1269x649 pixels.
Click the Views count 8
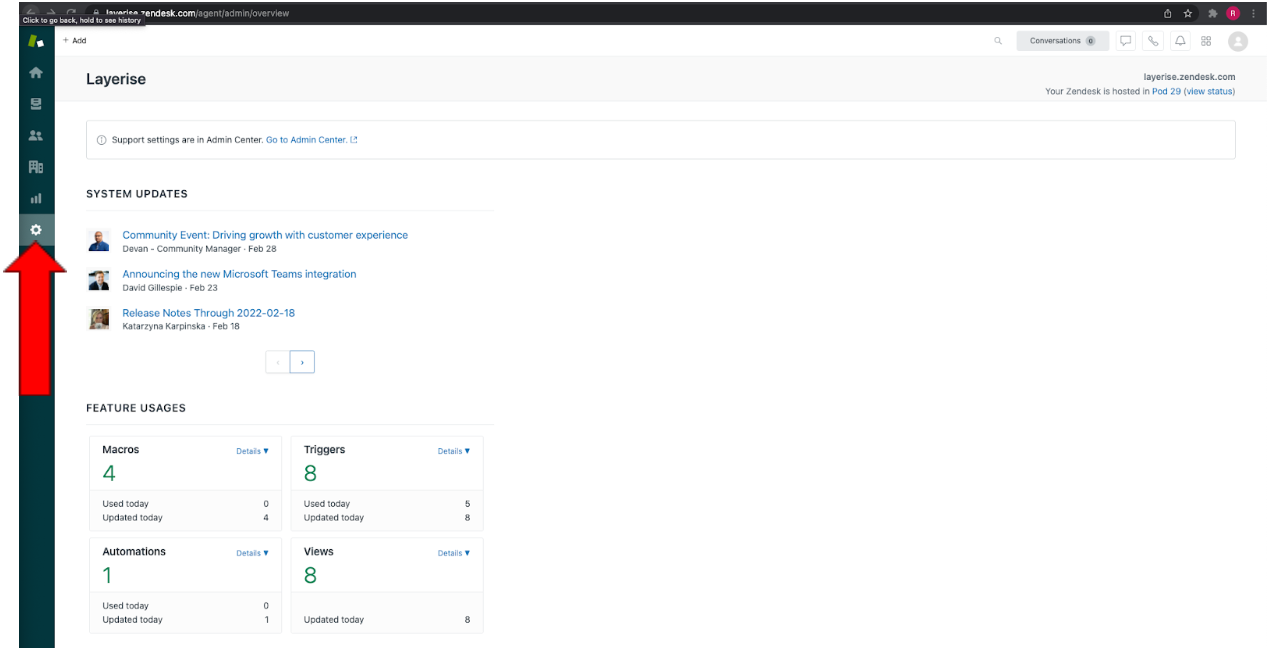[310, 575]
